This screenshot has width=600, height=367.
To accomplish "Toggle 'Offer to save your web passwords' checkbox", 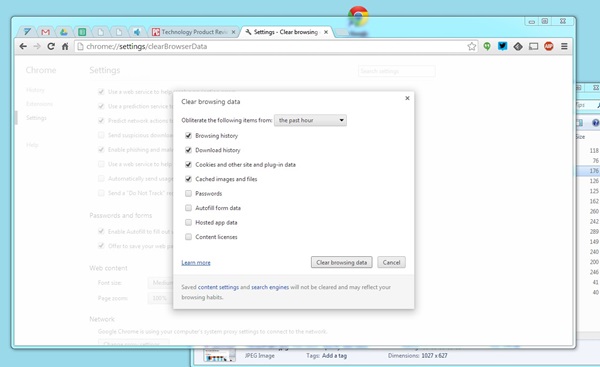I will 101,246.
